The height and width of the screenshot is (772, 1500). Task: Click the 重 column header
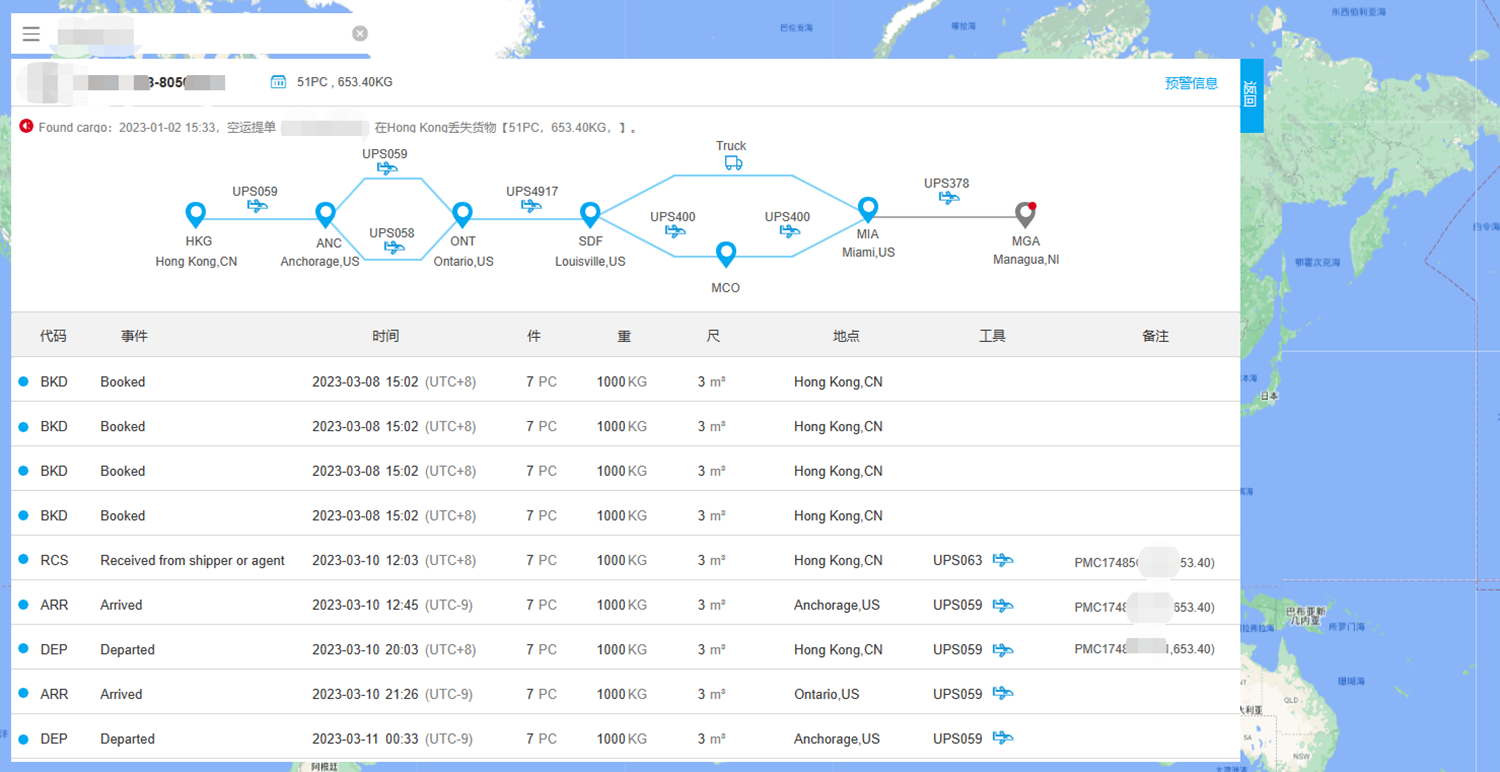pyautogui.click(x=624, y=336)
